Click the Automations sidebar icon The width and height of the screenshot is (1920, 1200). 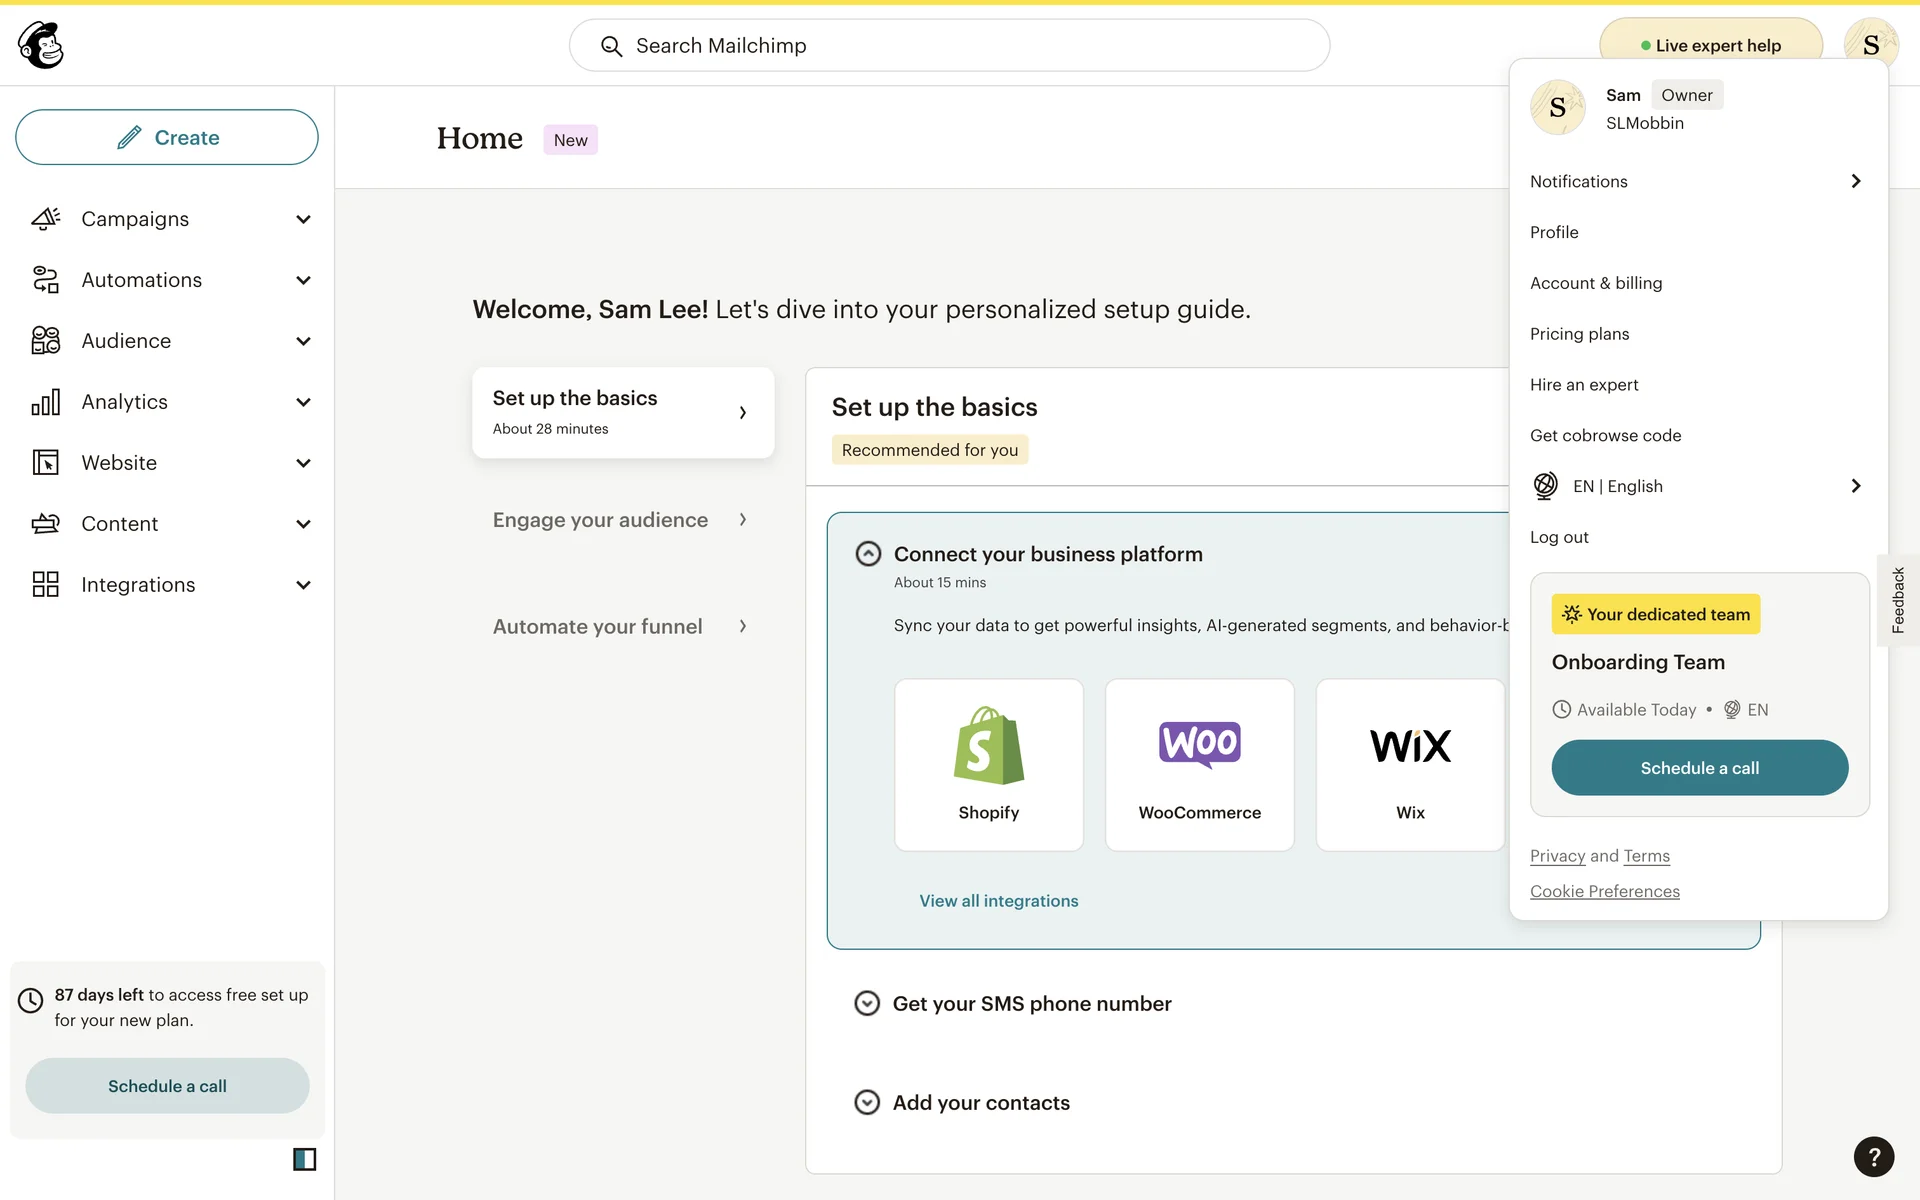pyautogui.click(x=46, y=280)
